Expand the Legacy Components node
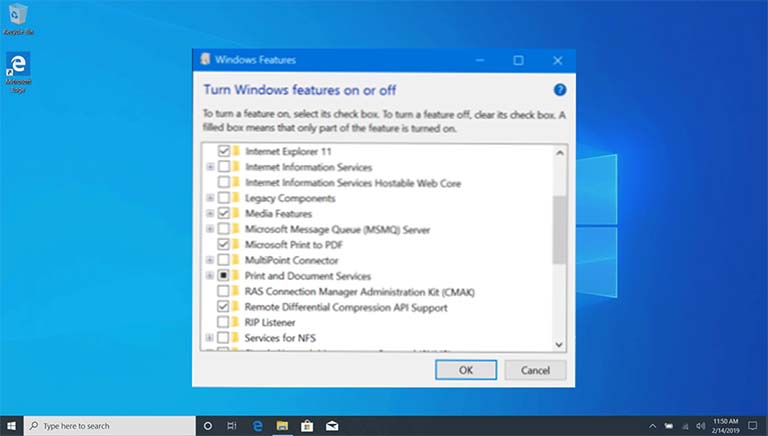The image size is (768, 436). (x=210, y=198)
